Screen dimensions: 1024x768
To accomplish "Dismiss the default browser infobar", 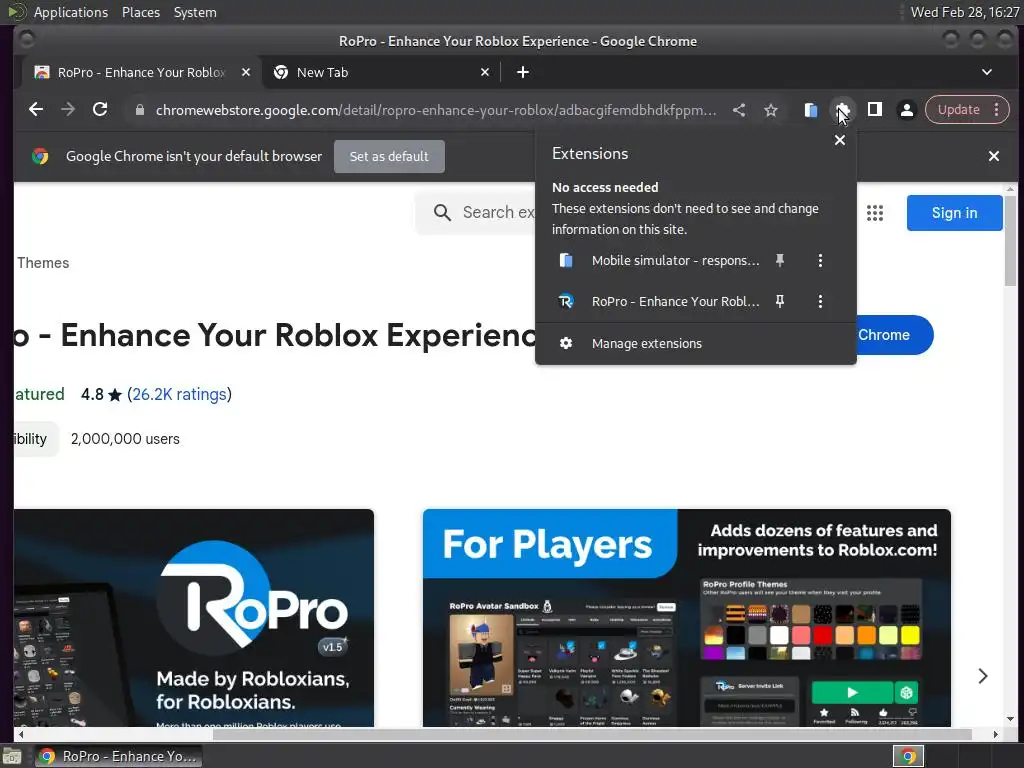I will point(994,156).
